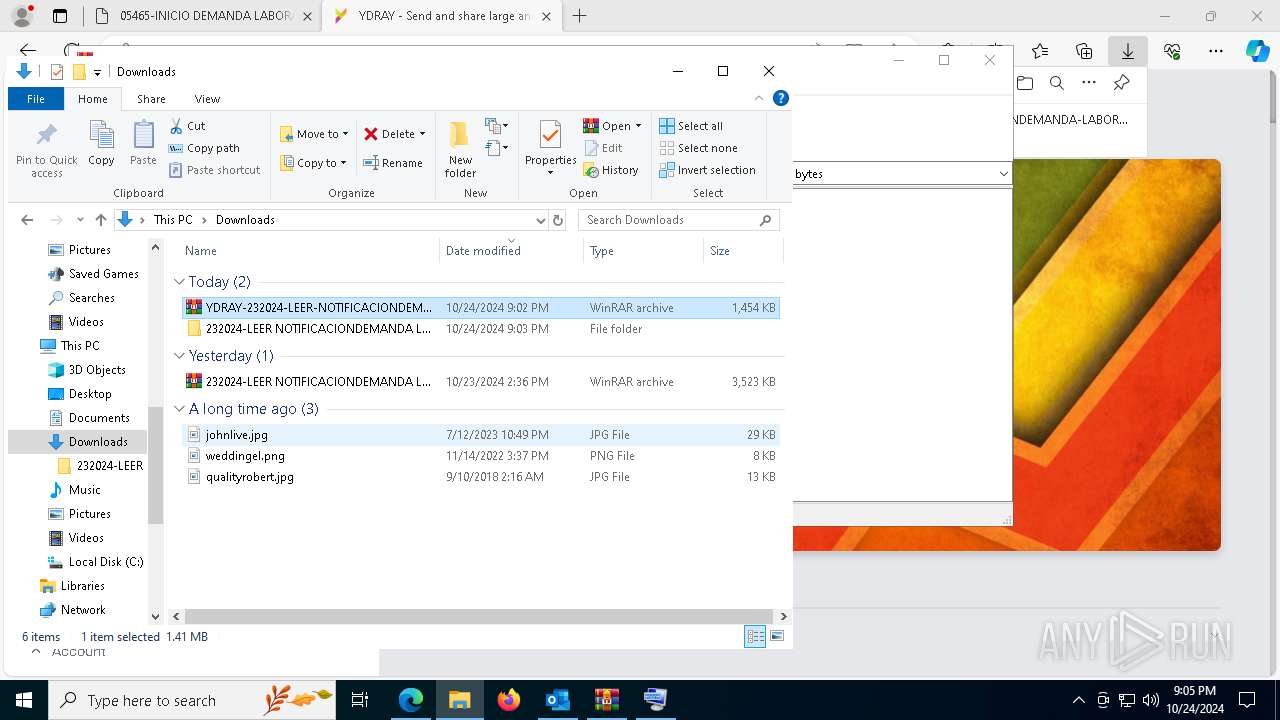Screen dimensions: 1280x720
Task: Switch to large thumbnails view icon
Action: pyautogui.click(x=777, y=636)
